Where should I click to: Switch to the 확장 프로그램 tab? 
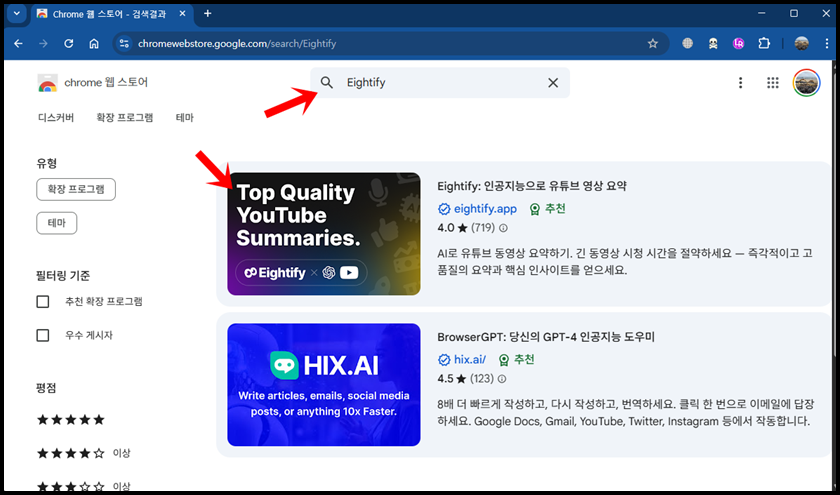[125, 117]
